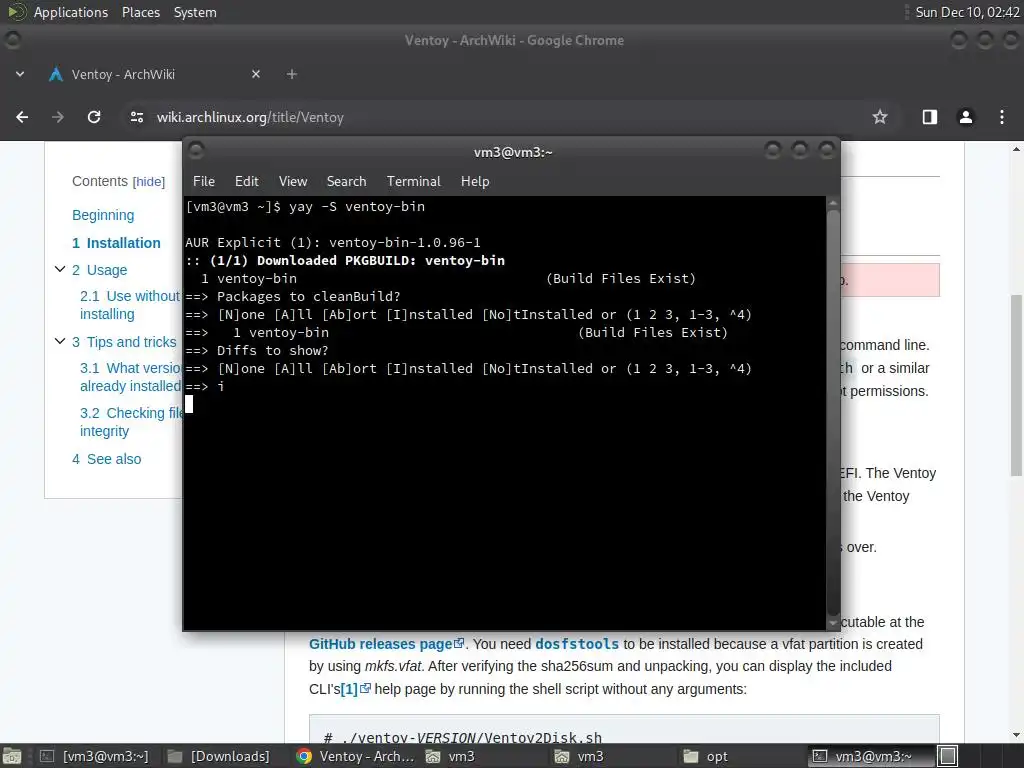Image resolution: width=1024 pixels, height=768 pixels.
Task: Open the System menu in top panel
Action: 195,12
